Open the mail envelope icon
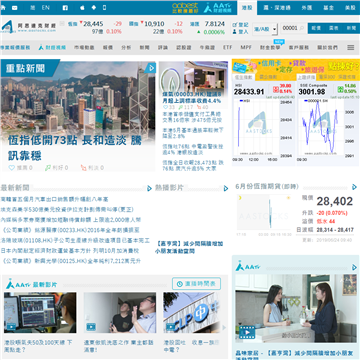Screen dimensions: 360x360 pos(15,7)
